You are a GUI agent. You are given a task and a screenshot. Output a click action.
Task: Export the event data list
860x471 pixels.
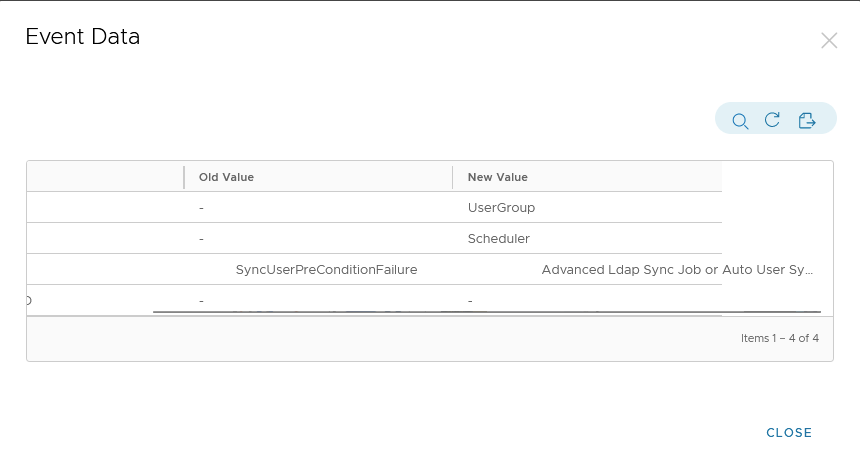(x=807, y=121)
